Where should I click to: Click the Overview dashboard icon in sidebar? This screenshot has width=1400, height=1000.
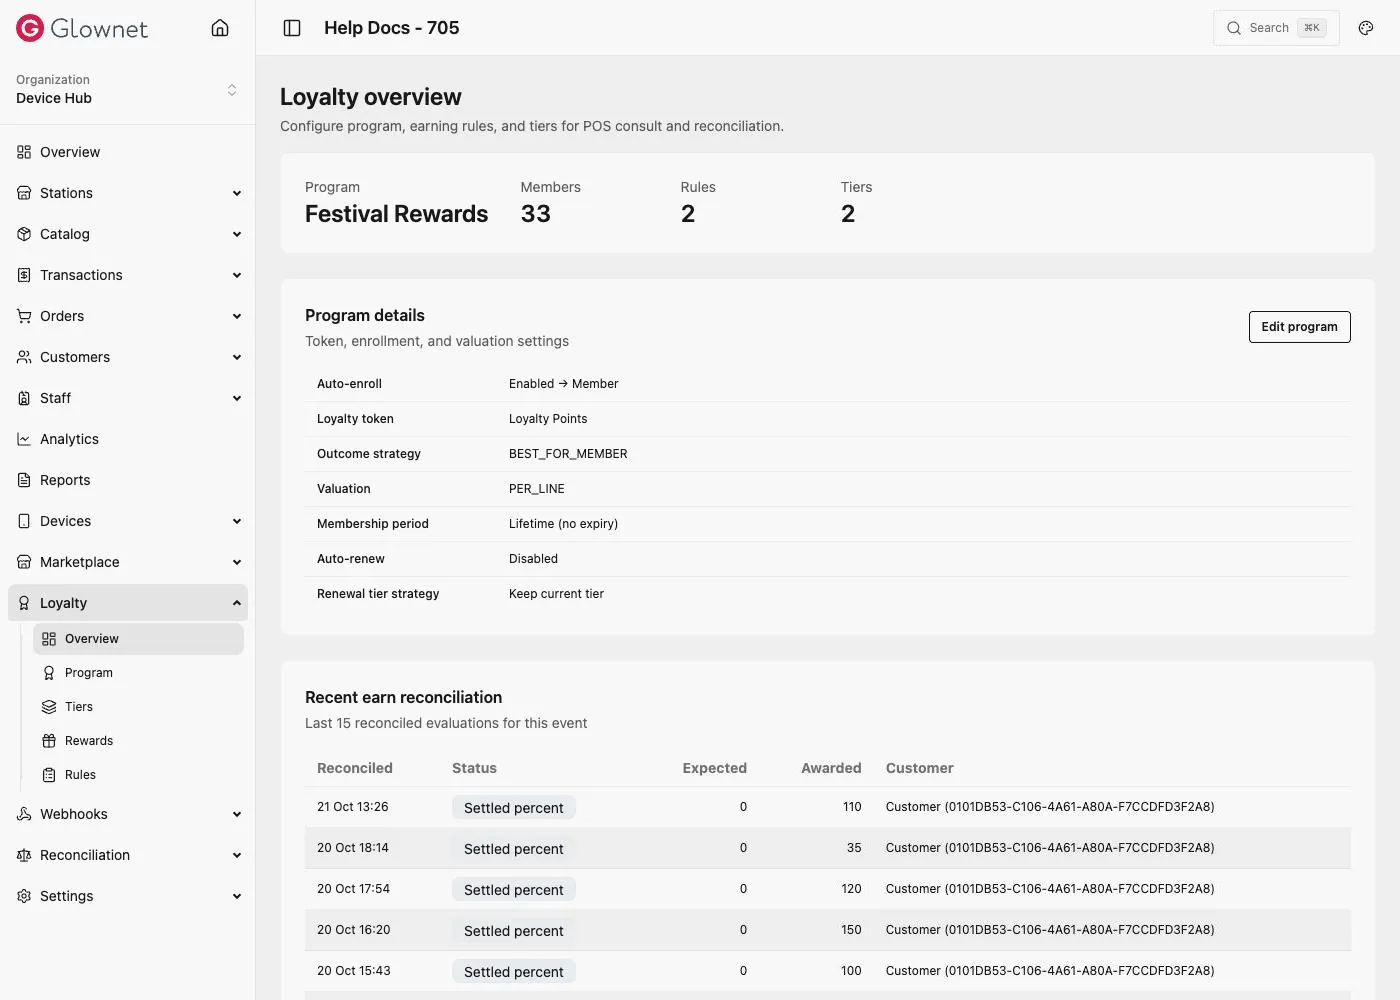click(24, 152)
